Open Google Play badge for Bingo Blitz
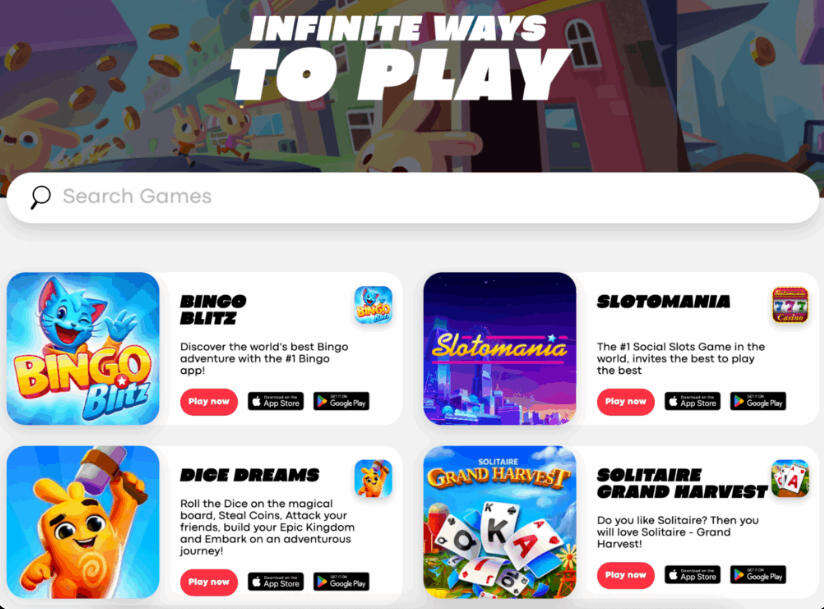The image size is (824, 609). coord(342,401)
